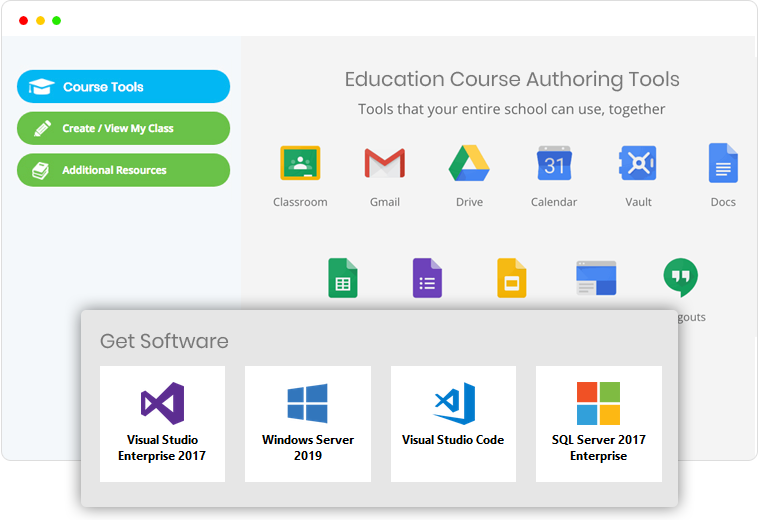Click the Get Software heading

(164, 341)
